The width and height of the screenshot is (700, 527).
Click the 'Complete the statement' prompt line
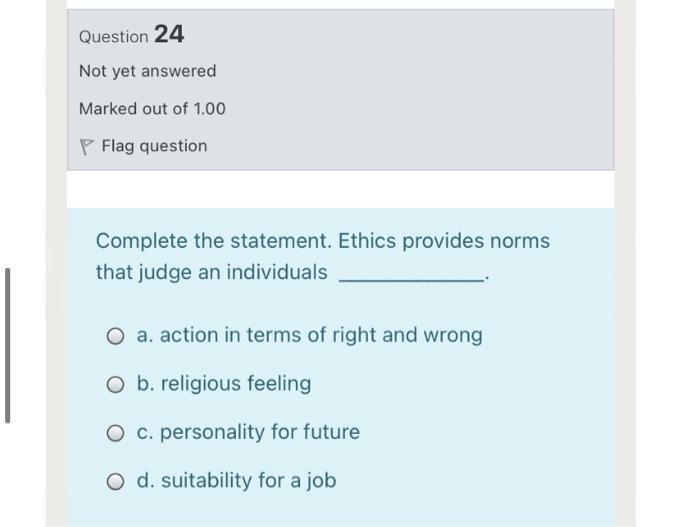[x=214, y=241]
